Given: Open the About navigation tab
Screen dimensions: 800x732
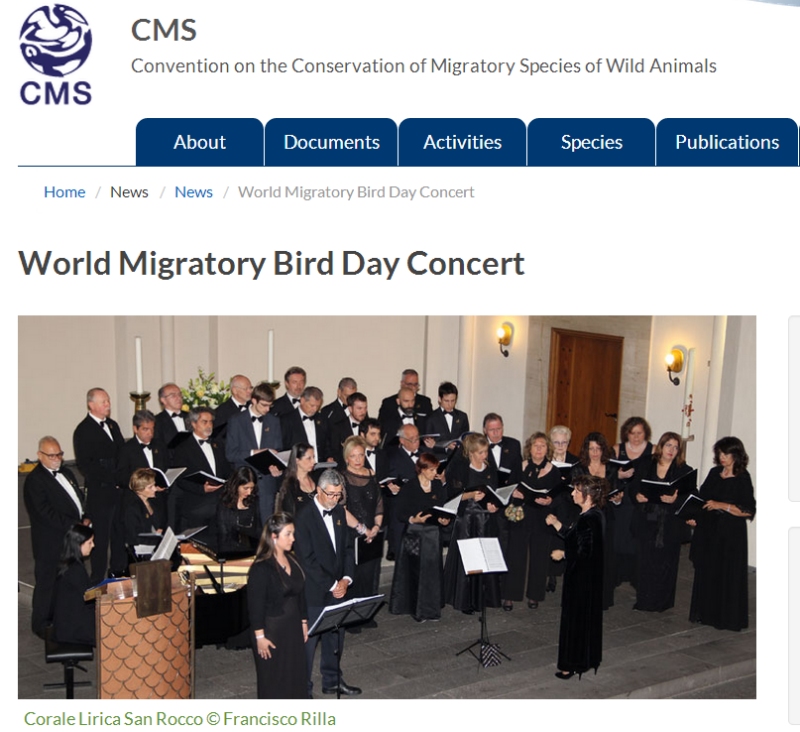Looking at the screenshot, I should (x=199, y=142).
